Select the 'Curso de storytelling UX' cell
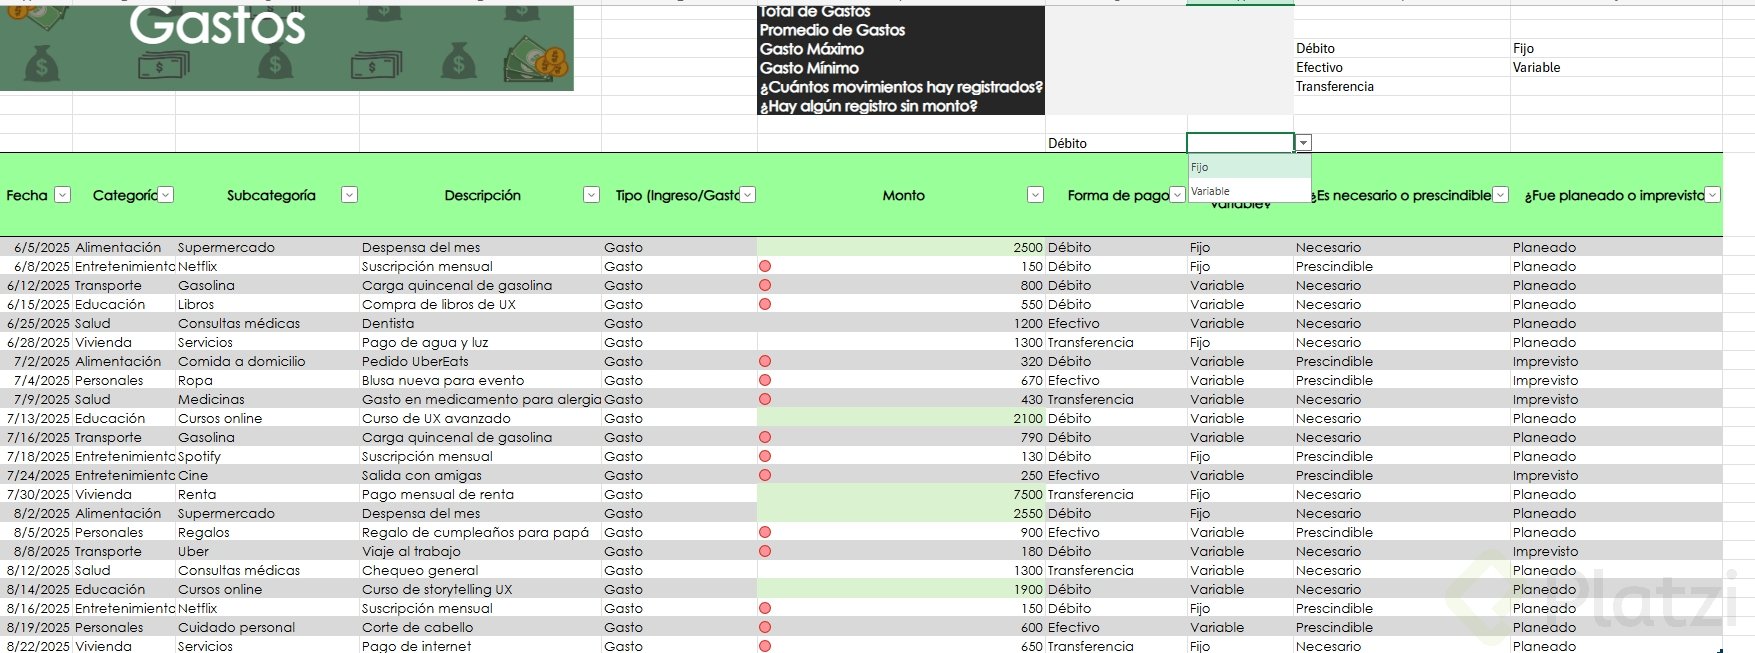The width and height of the screenshot is (1755, 653). tap(480, 589)
